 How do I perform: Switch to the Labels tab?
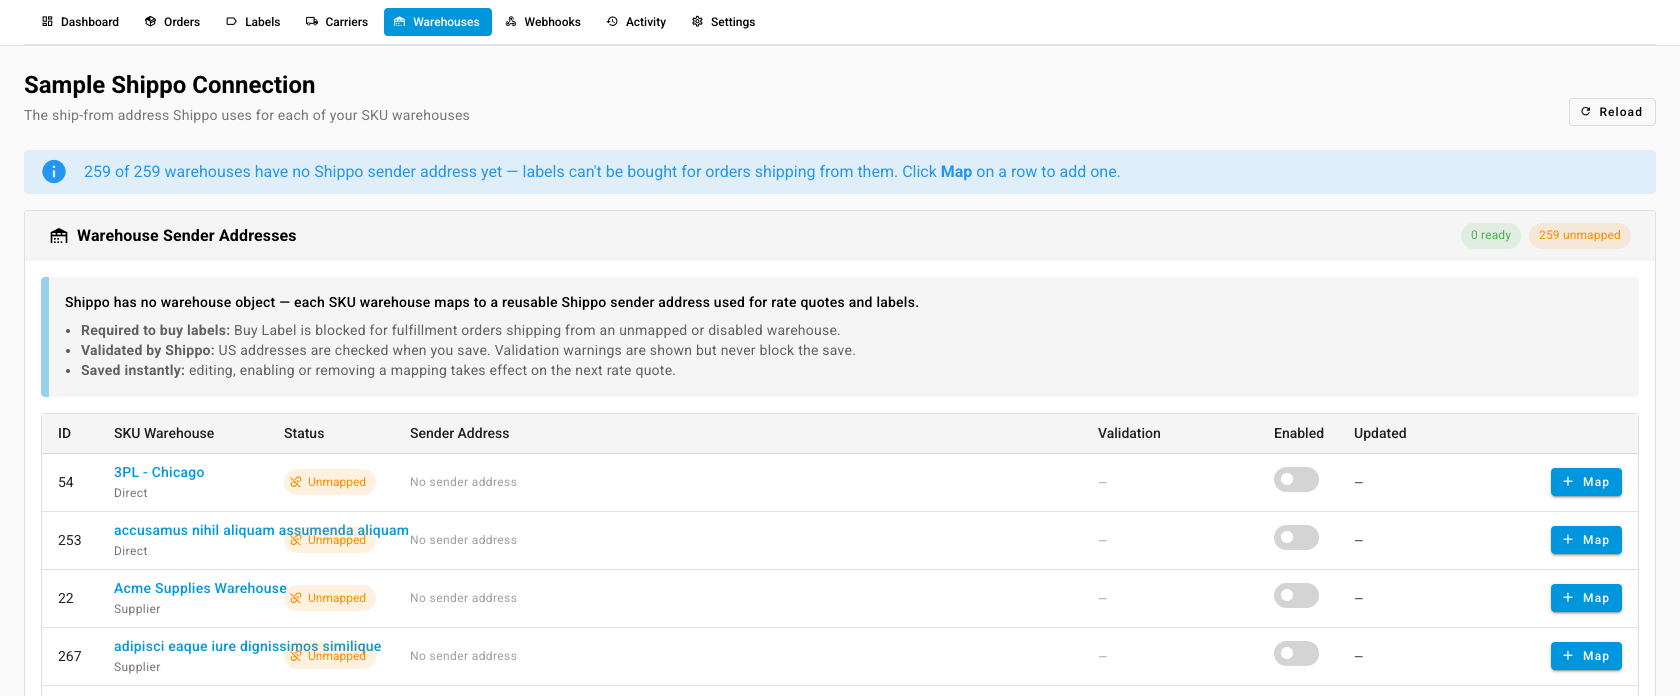pos(253,22)
